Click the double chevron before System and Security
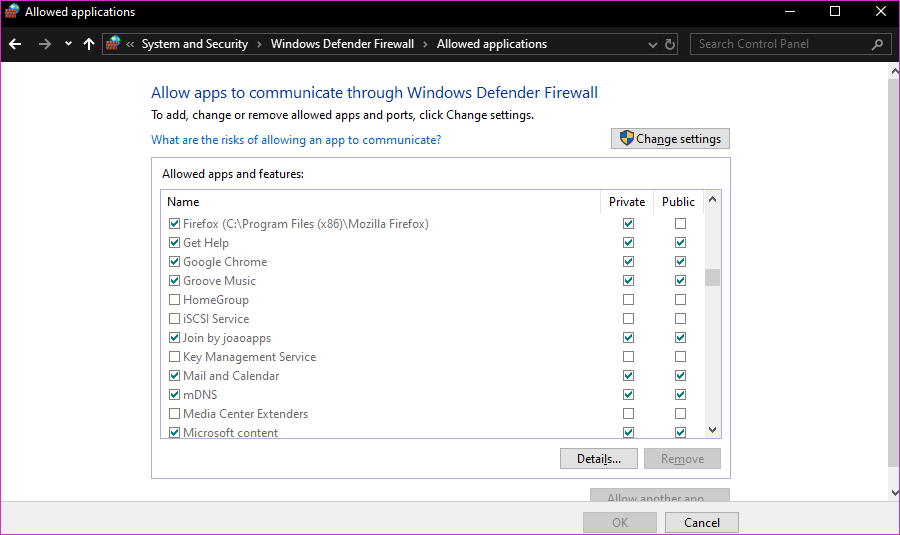900x535 pixels. (x=130, y=44)
